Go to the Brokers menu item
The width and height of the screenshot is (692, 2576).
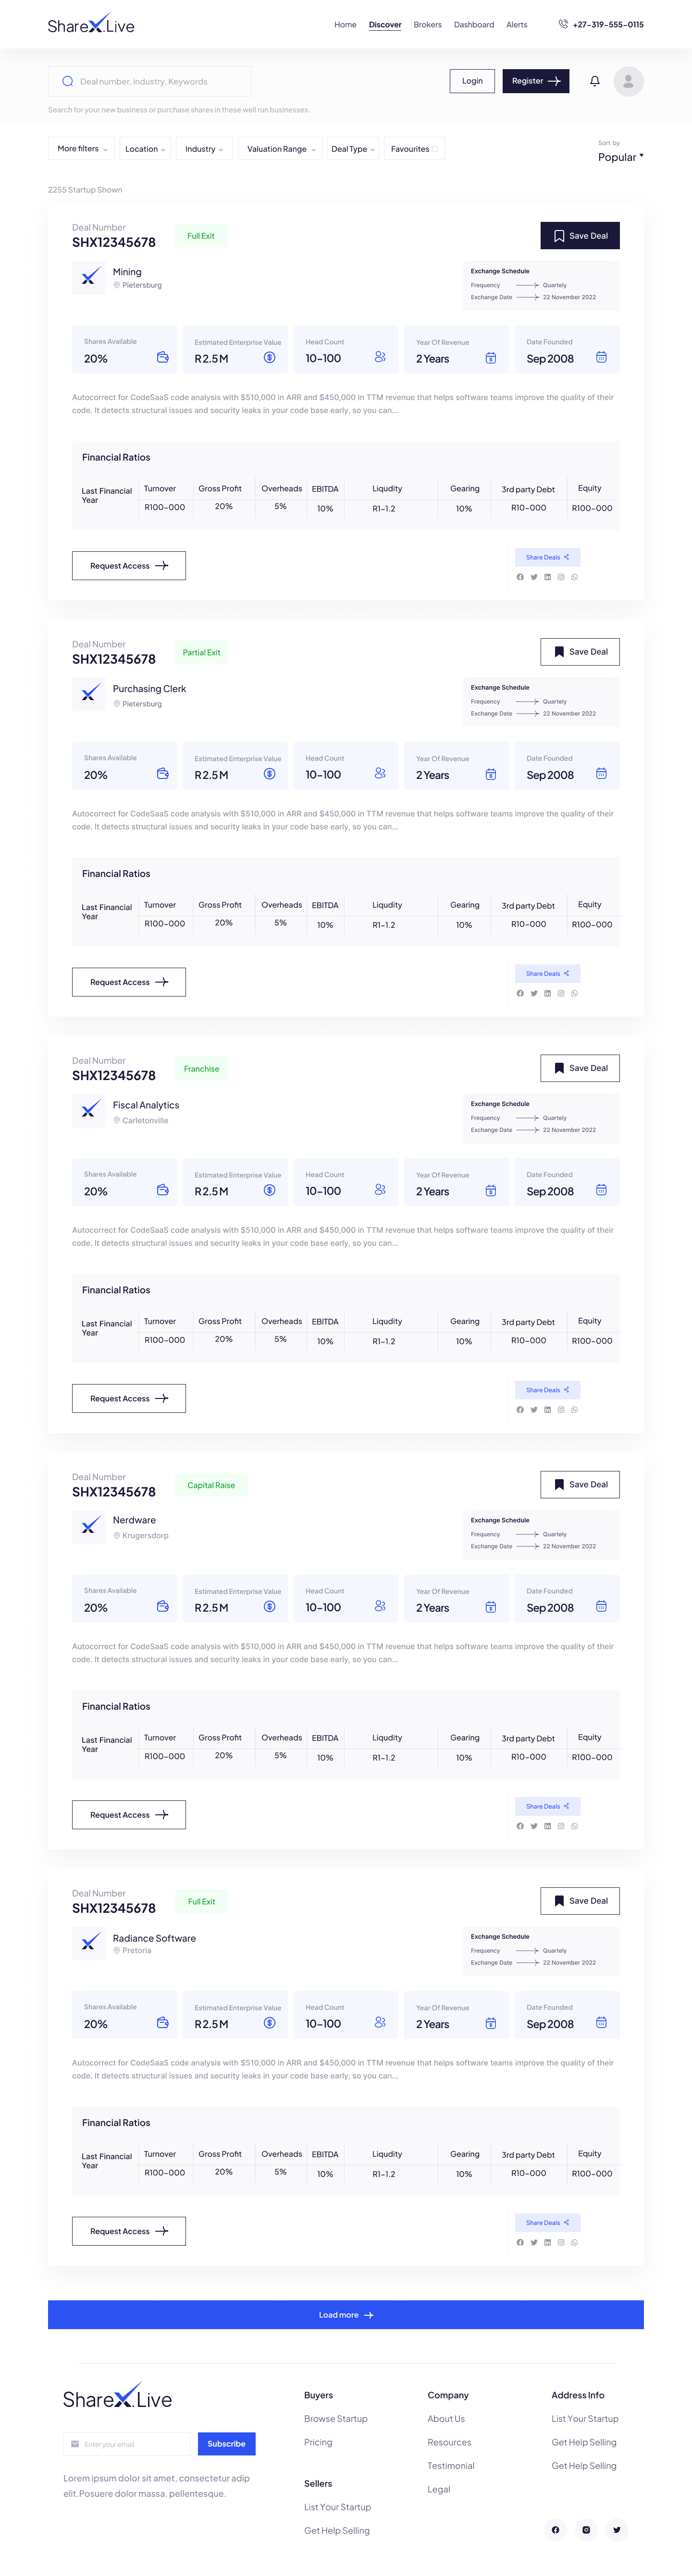tap(428, 25)
